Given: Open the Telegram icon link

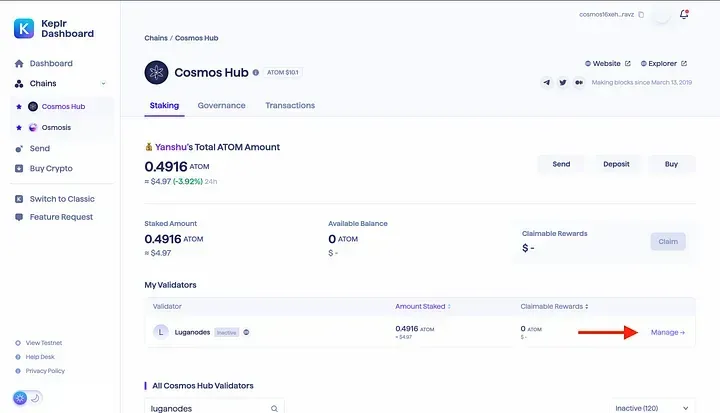Looking at the screenshot, I should pyautogui.click(x=546, y=83).
